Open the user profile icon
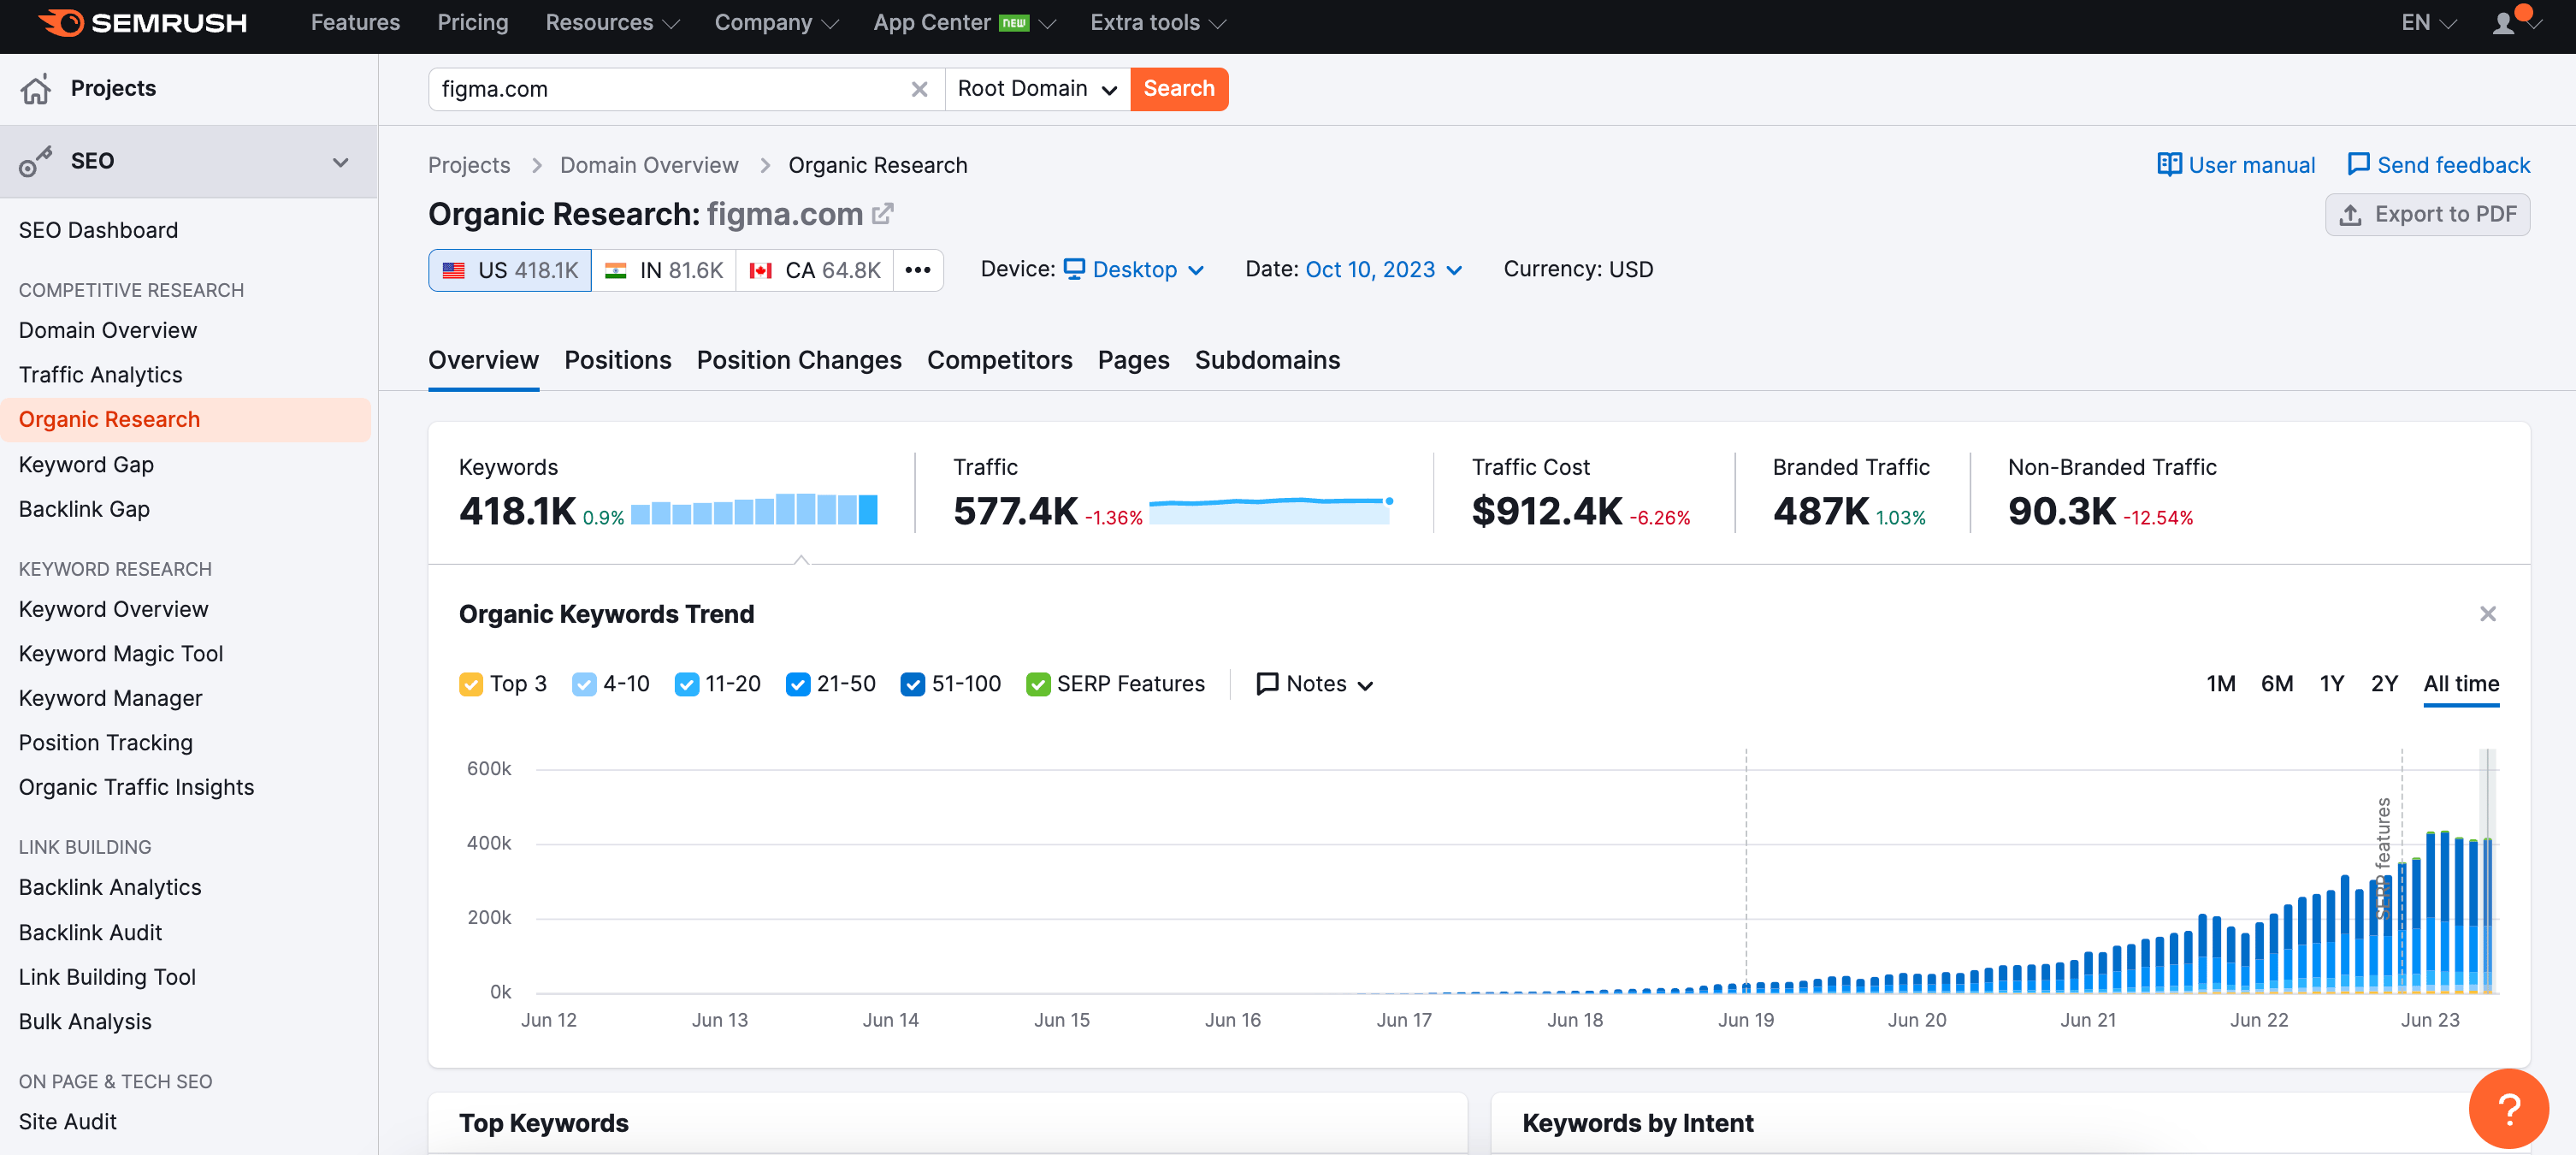This screenshot has width=2576, height=1155. (x=2503, y=23)
